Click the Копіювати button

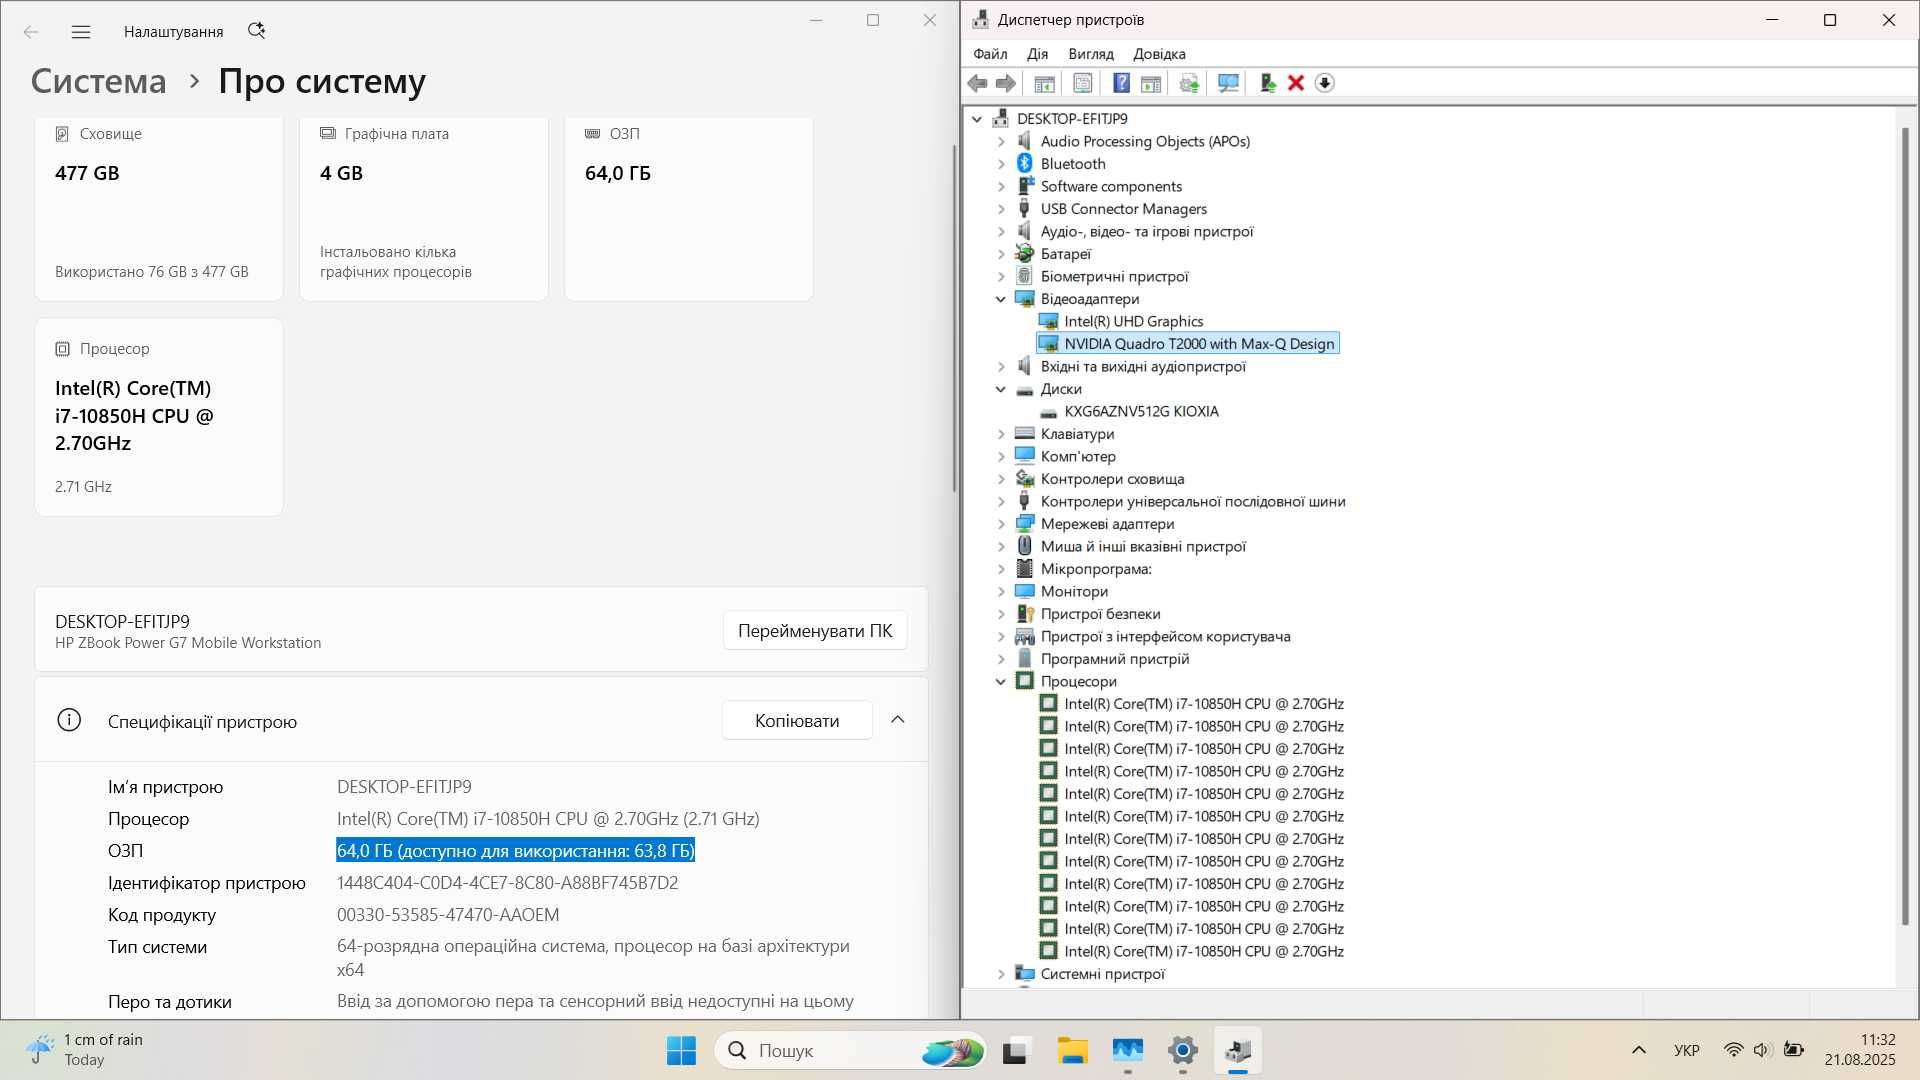pyautogui.click(x=797, y=721)
